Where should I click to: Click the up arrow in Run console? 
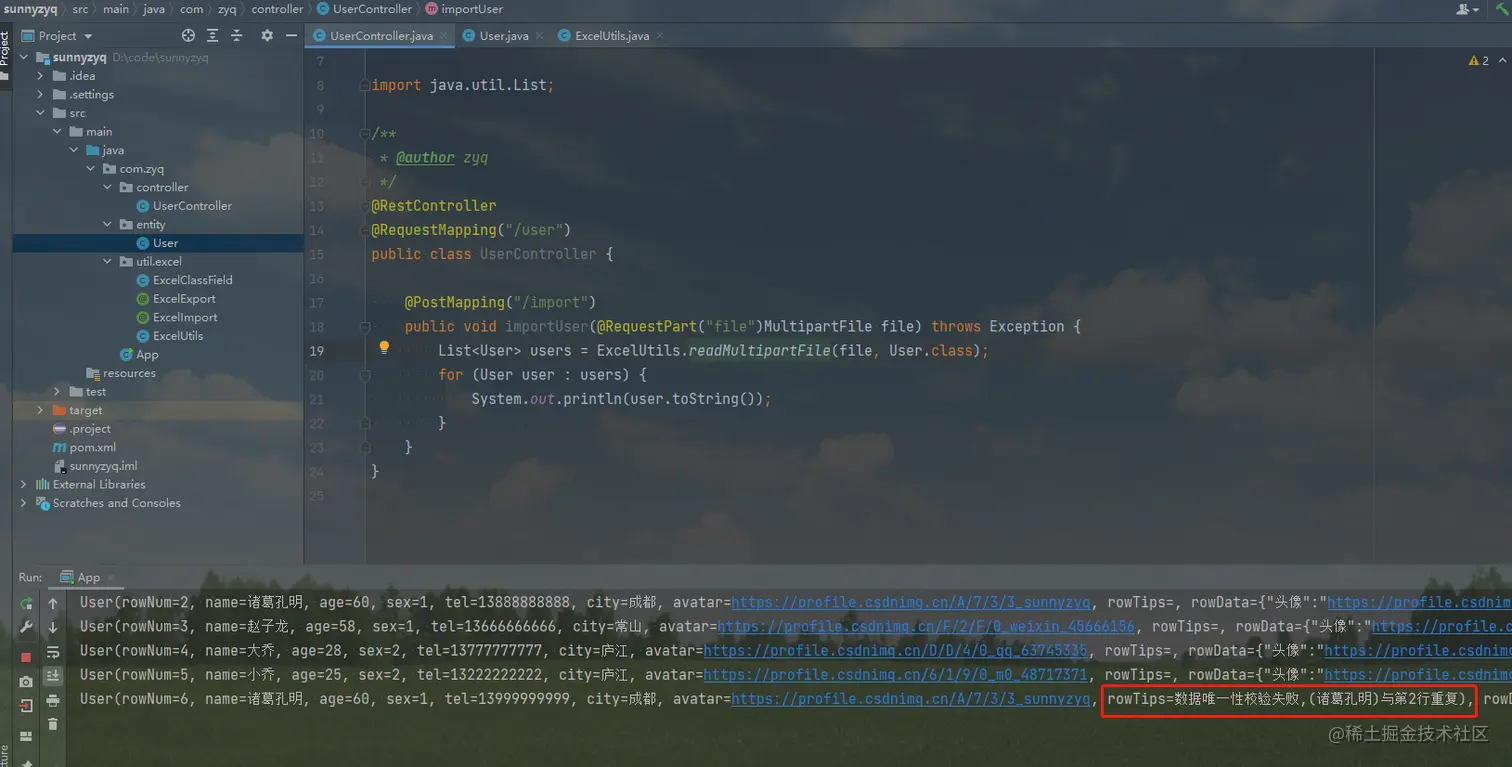(53, 603)
